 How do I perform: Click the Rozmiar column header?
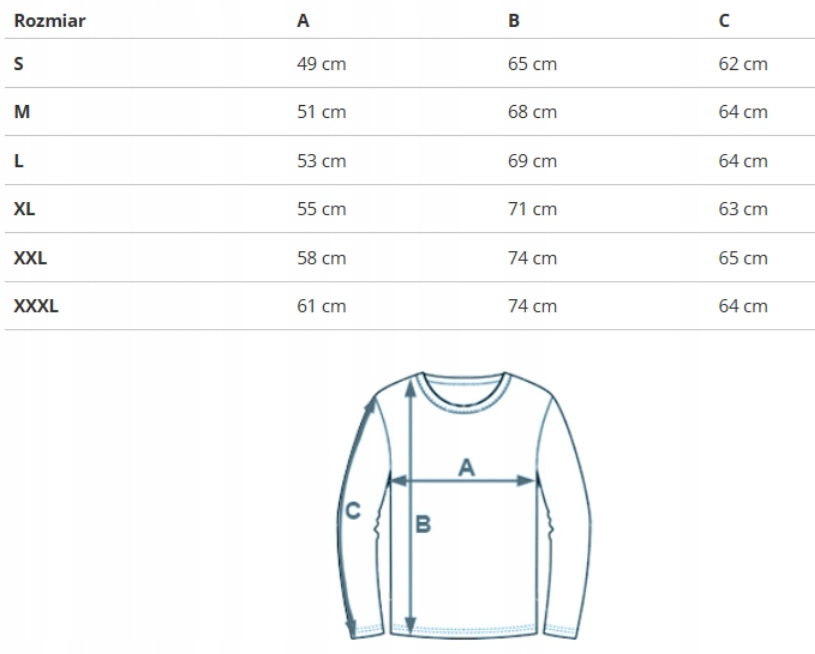pos(49,20)
